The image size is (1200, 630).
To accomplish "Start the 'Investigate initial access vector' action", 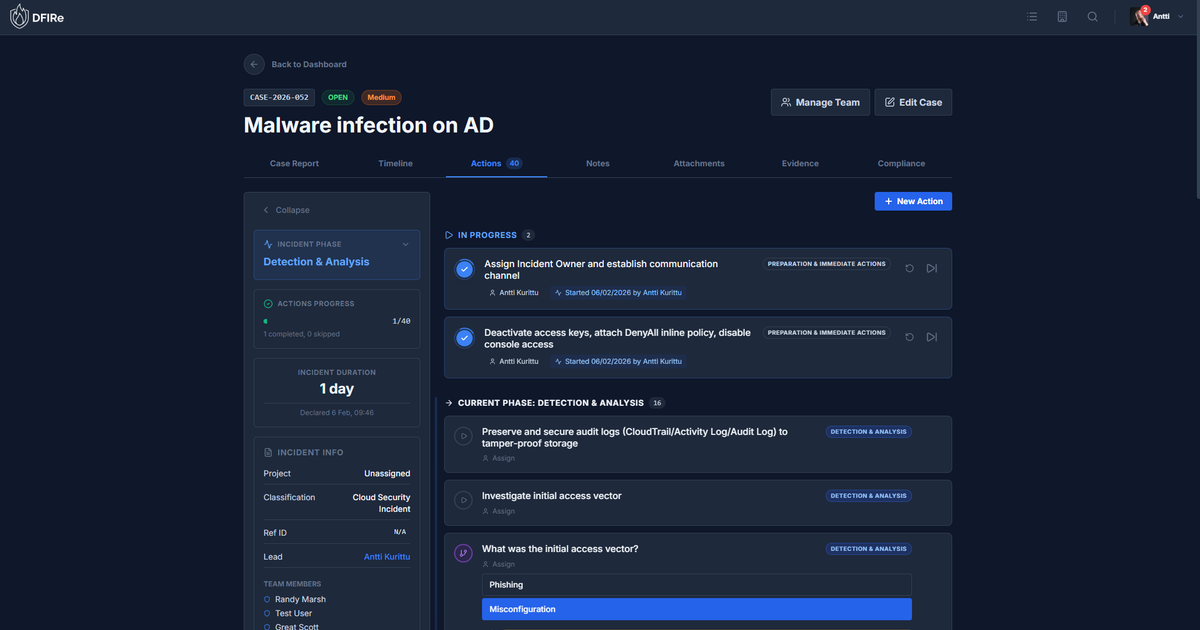I will click(463, 500).
